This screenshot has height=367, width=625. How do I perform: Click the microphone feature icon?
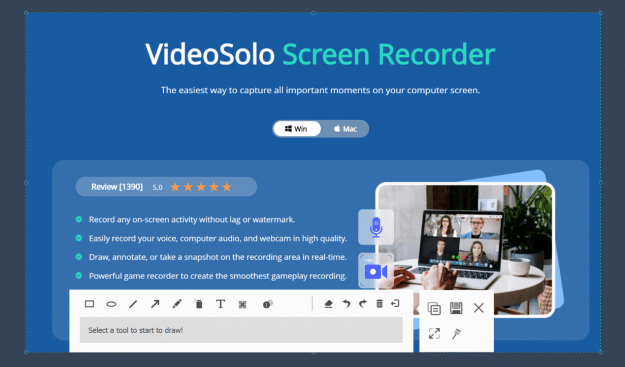click(376, 227)
